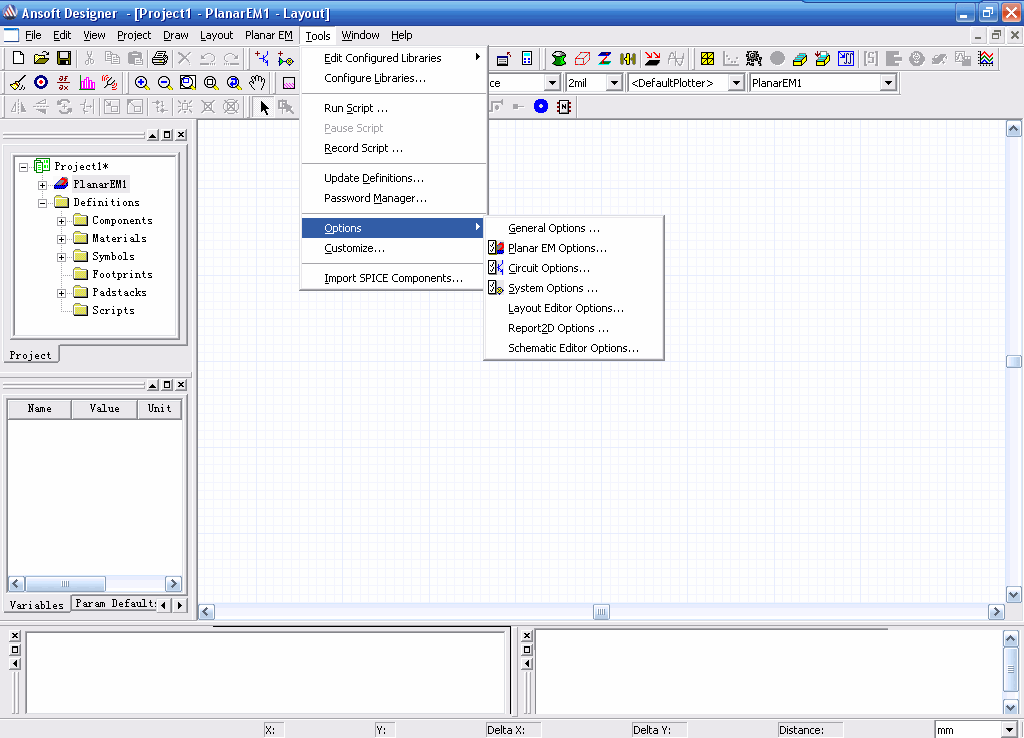Open Password Manager
The height and width of the screenshot is (738, 1024).
tap(393, 198)
